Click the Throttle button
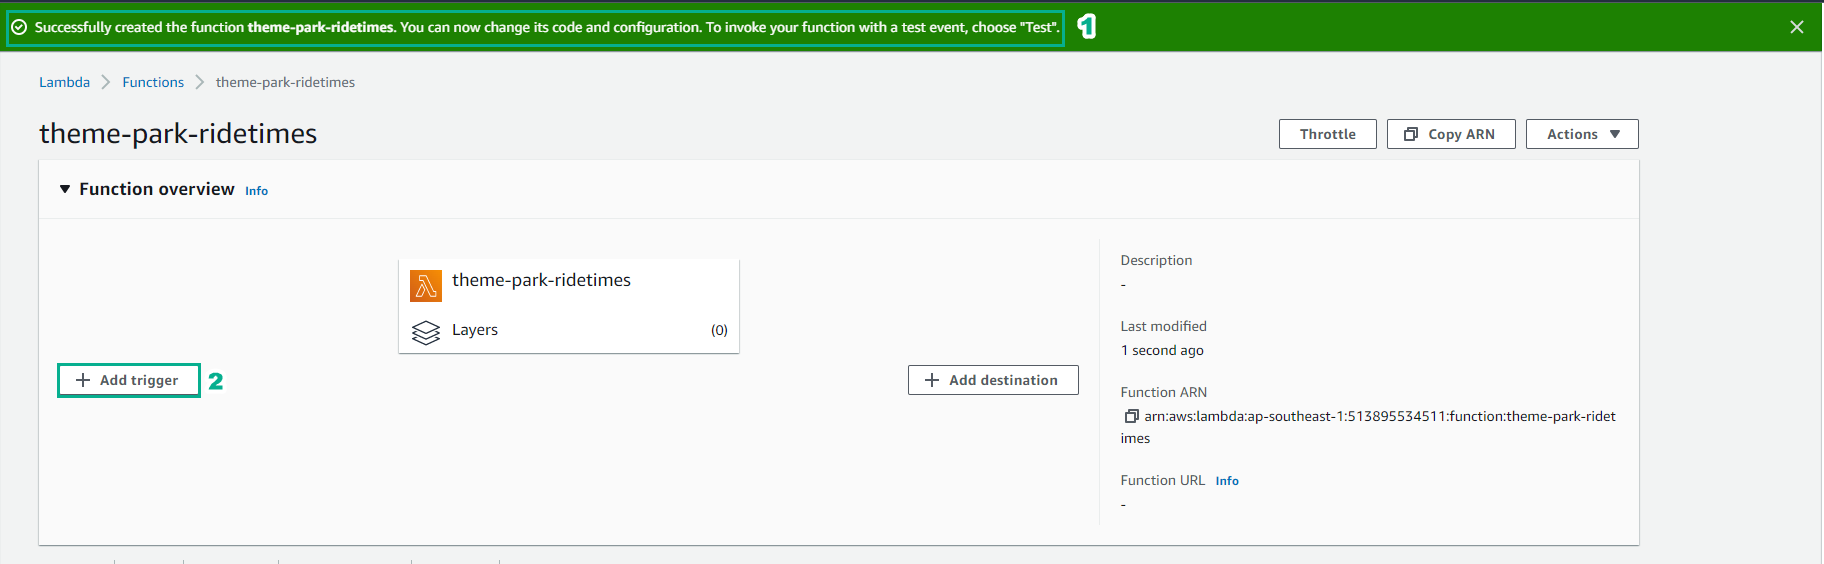 1327,134
